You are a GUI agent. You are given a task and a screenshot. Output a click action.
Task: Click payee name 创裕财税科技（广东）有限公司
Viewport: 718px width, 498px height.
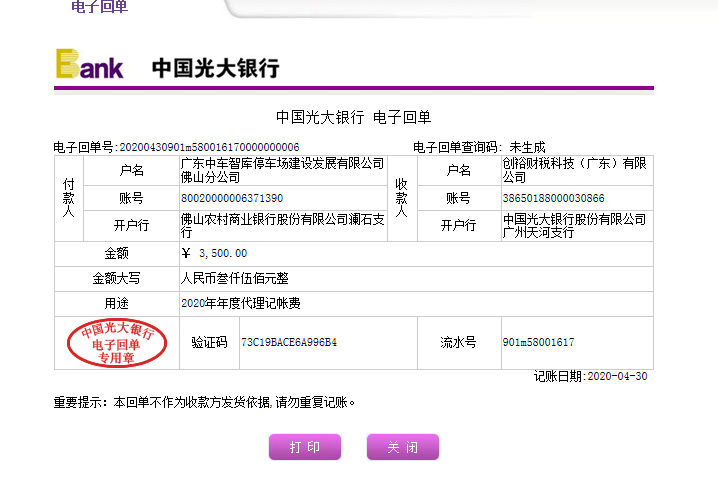(575, 170)
